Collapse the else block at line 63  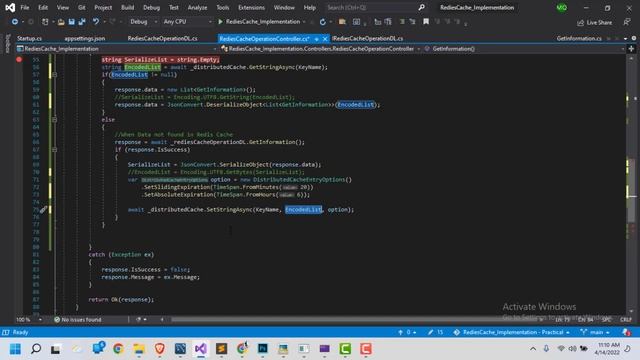[x=54, y=120]
